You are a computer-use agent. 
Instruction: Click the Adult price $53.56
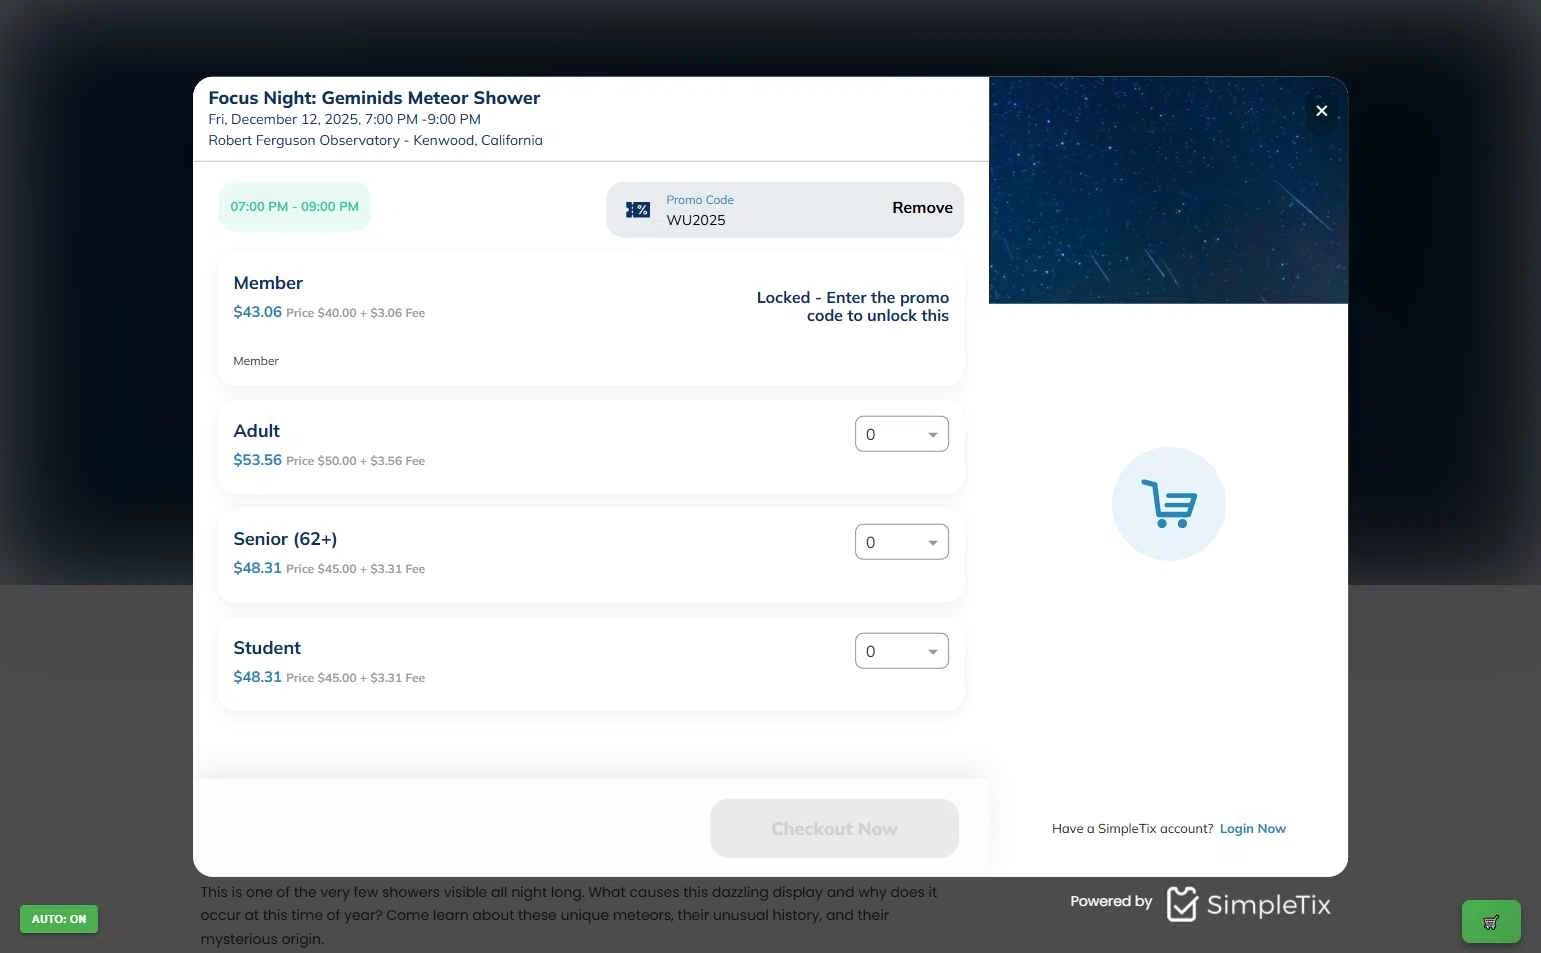pyautogui.click(x=257, y=460)
